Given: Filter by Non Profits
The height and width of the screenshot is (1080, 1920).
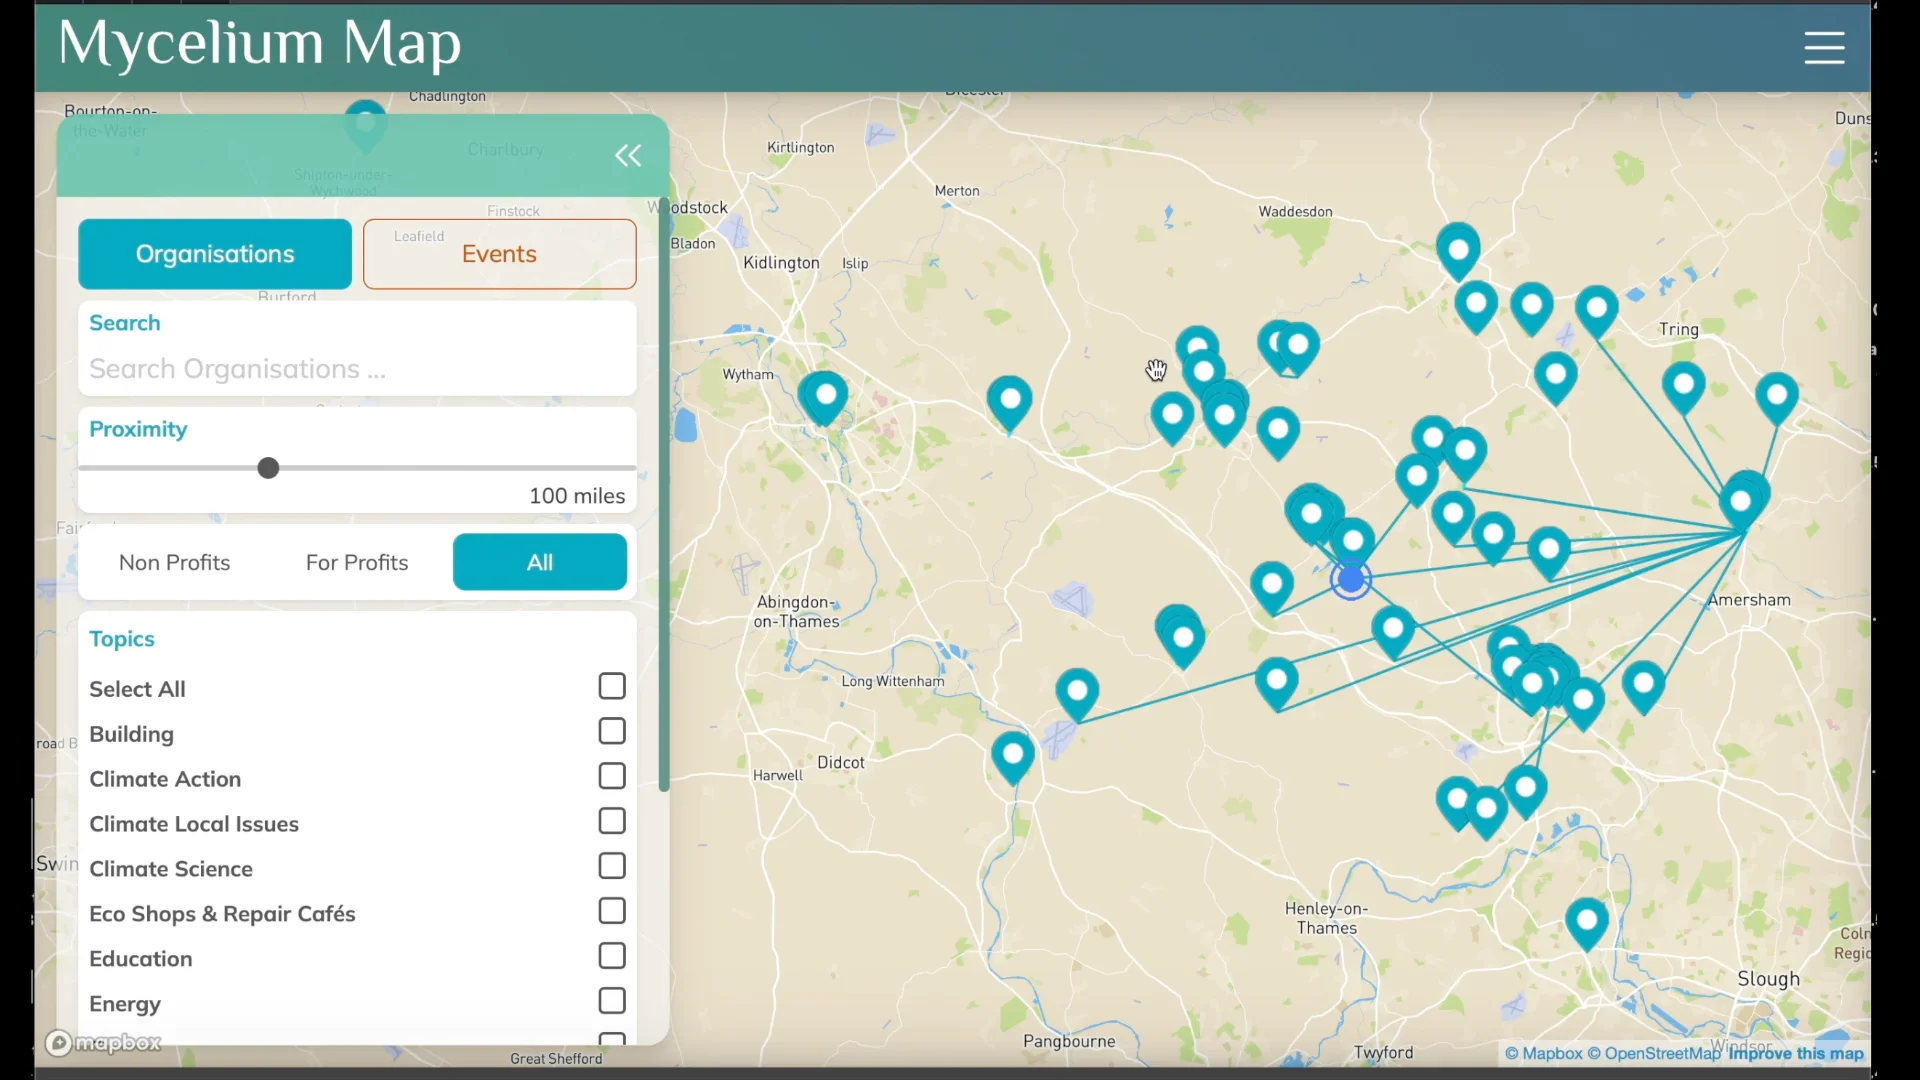Looking at the screenshot, I should [x=175, y=562].
